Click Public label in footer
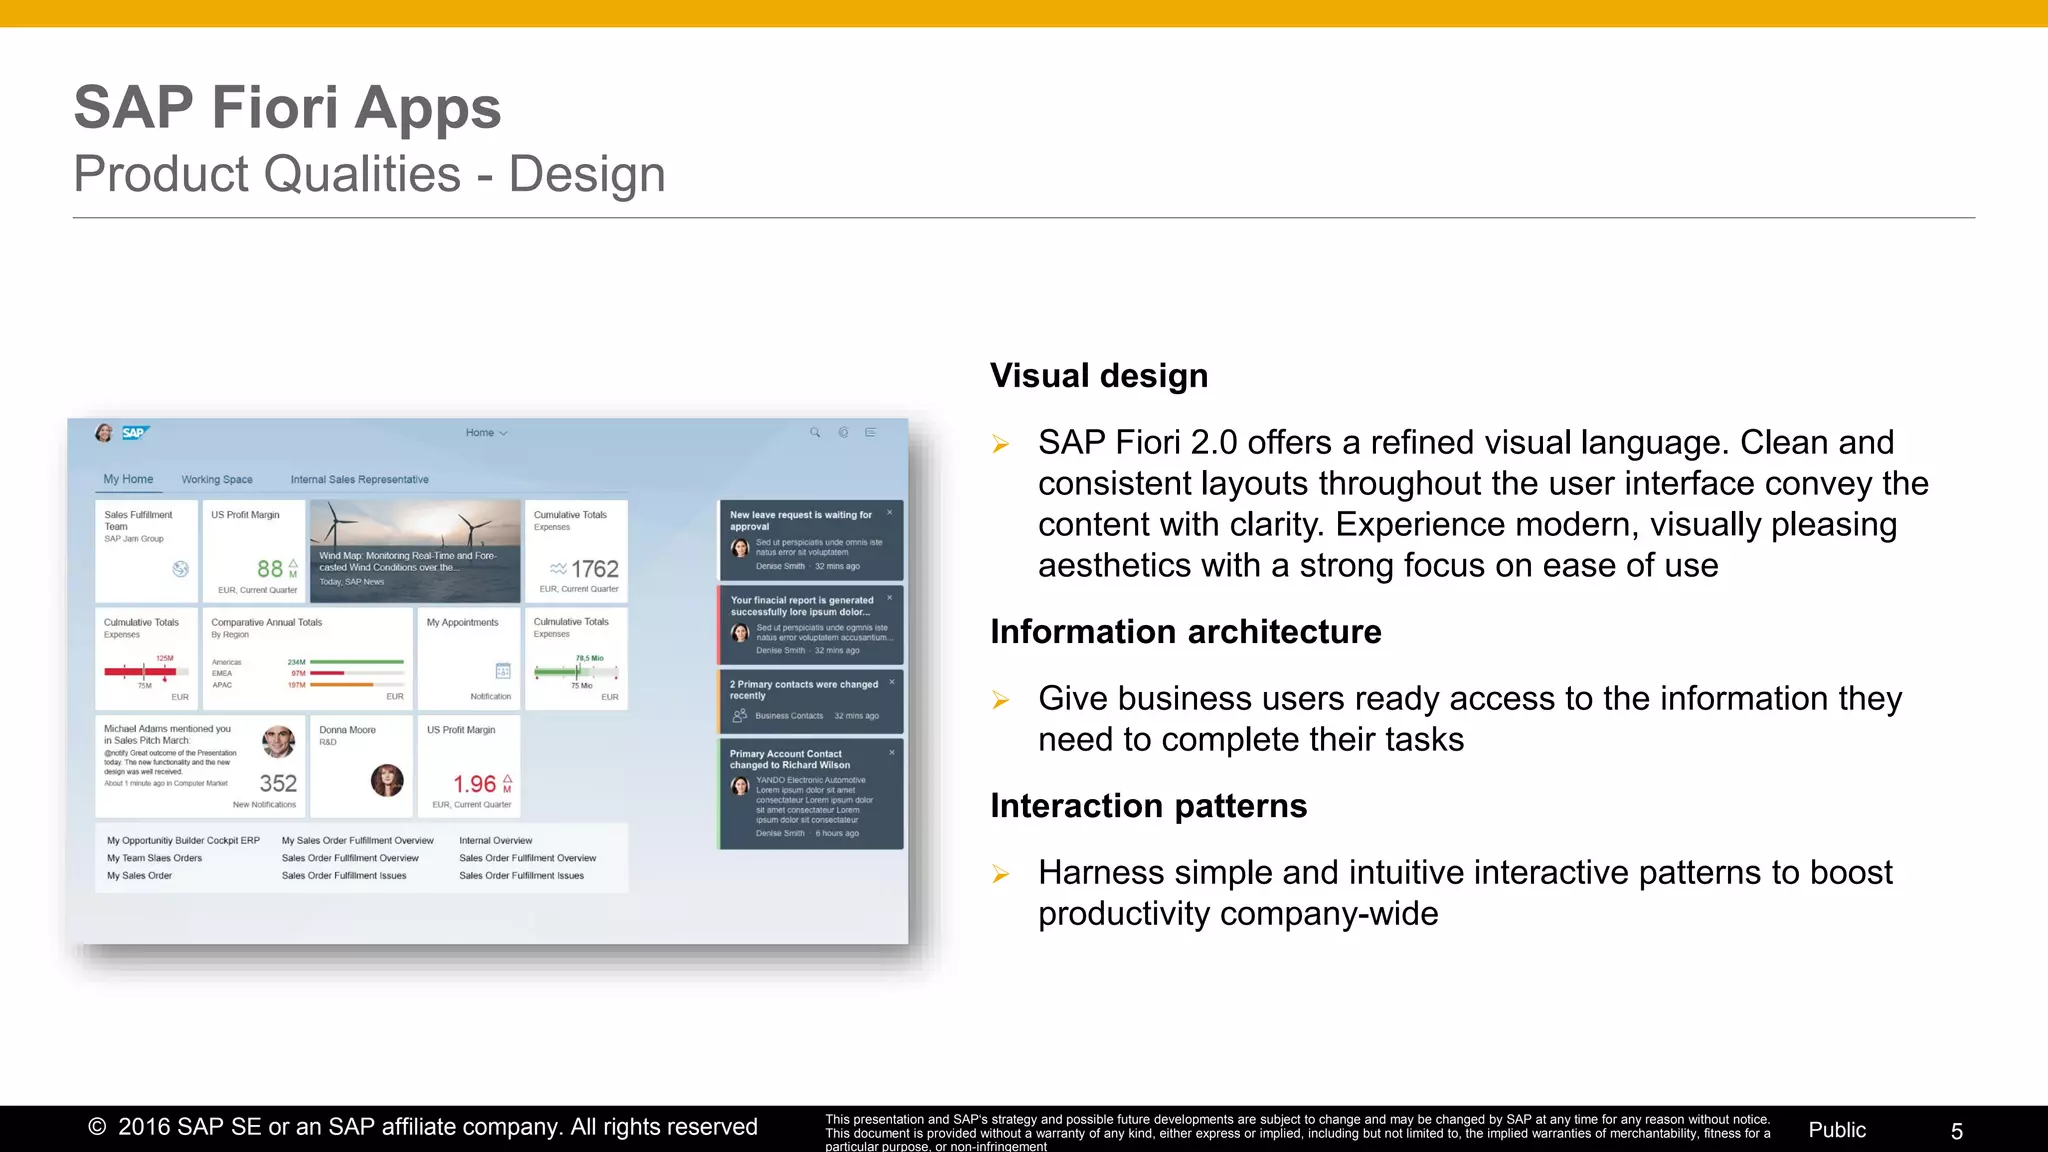This screenshot has width=2048, height=1152. (1837, 1130)
